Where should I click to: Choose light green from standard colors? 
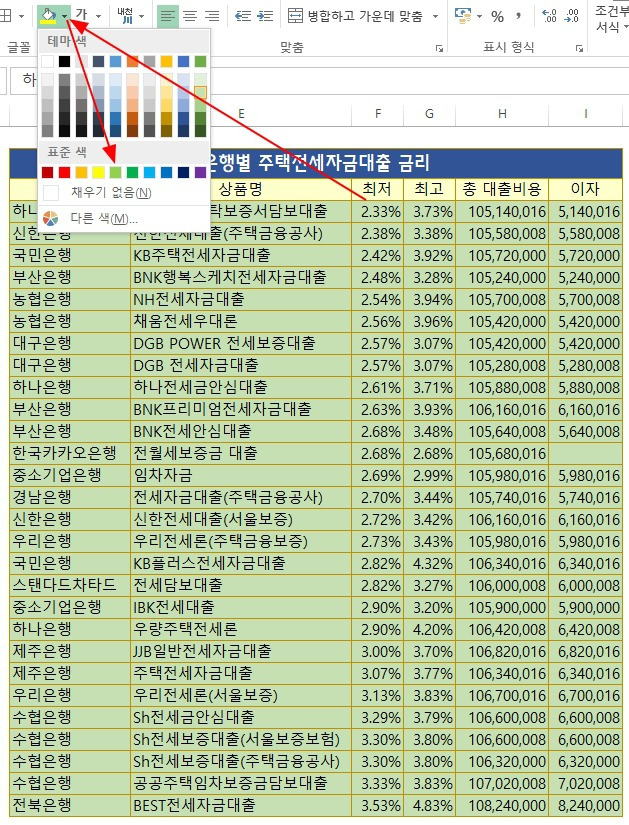(115, 172)
